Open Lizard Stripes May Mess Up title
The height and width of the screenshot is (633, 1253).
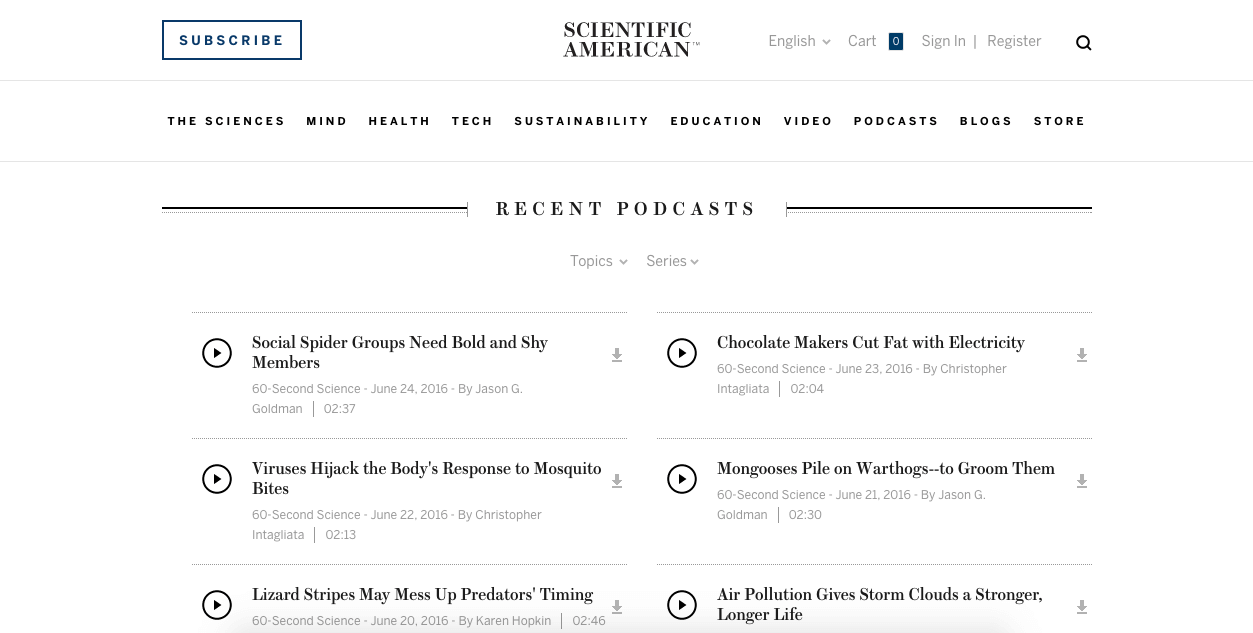pyautogui.click(x=422, y=594)
